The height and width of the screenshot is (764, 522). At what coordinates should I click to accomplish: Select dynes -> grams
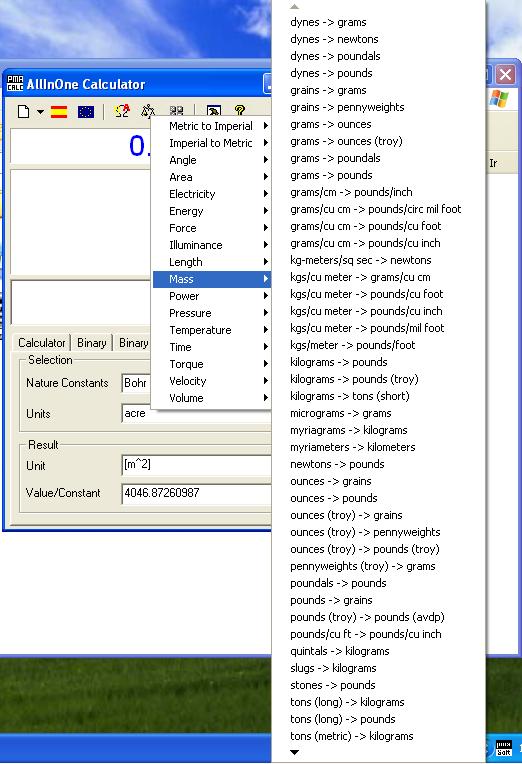378,22
